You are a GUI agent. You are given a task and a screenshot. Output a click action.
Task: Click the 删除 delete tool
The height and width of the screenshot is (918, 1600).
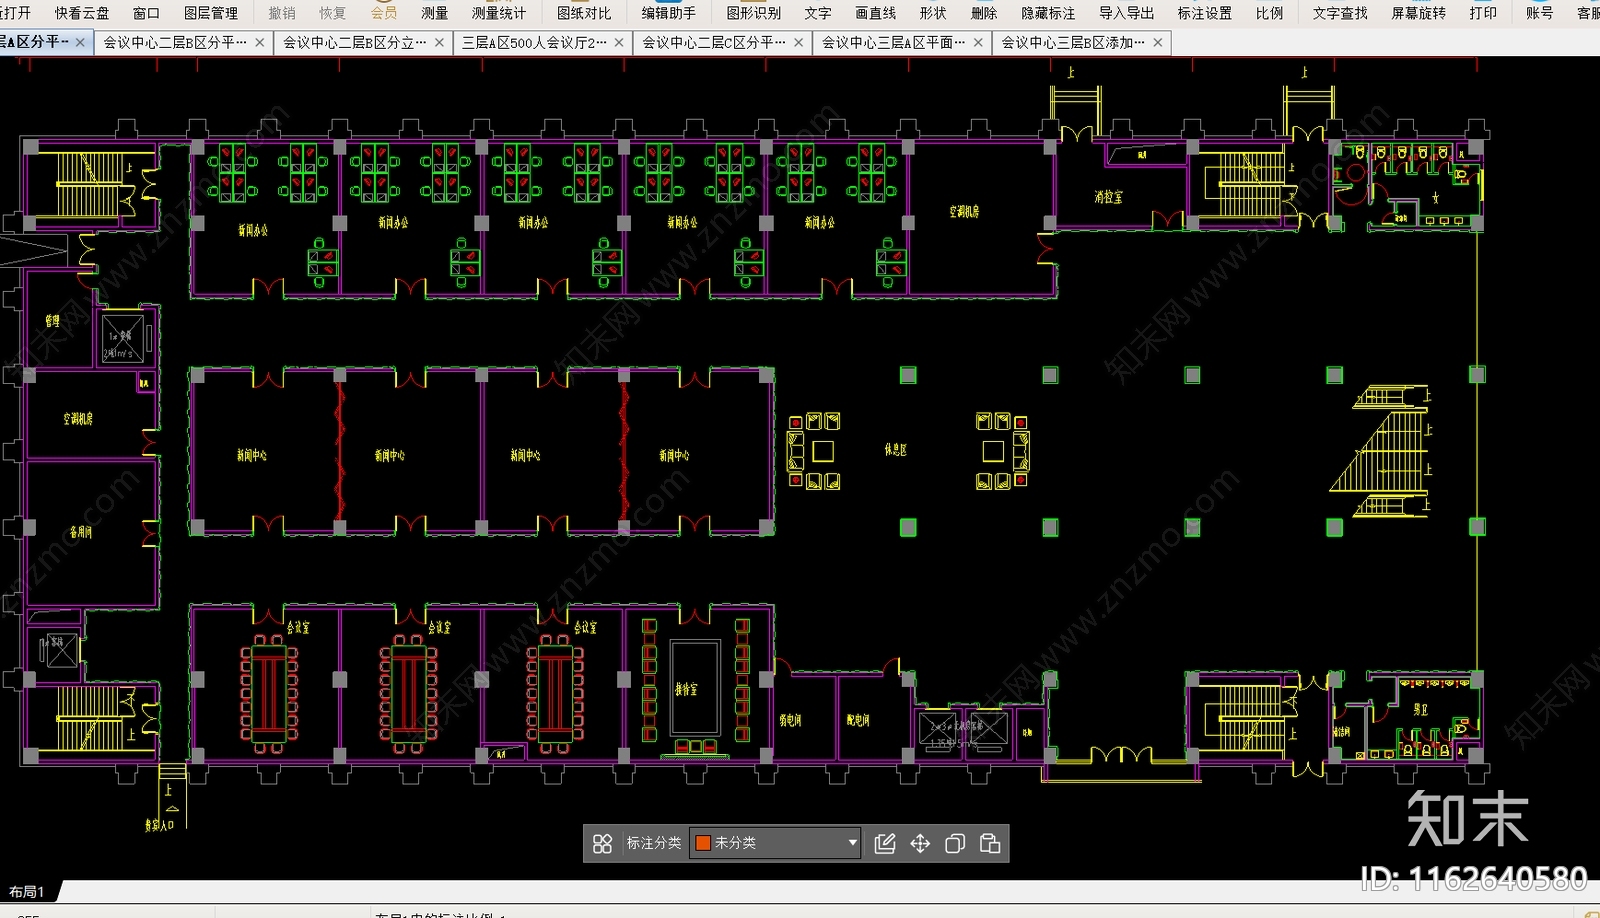984,13
